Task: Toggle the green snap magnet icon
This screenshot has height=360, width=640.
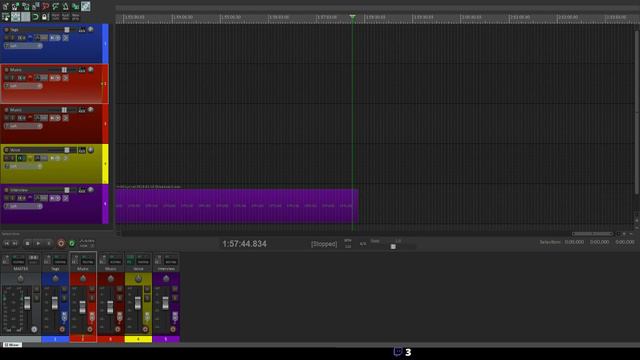Action: point(36,17)
